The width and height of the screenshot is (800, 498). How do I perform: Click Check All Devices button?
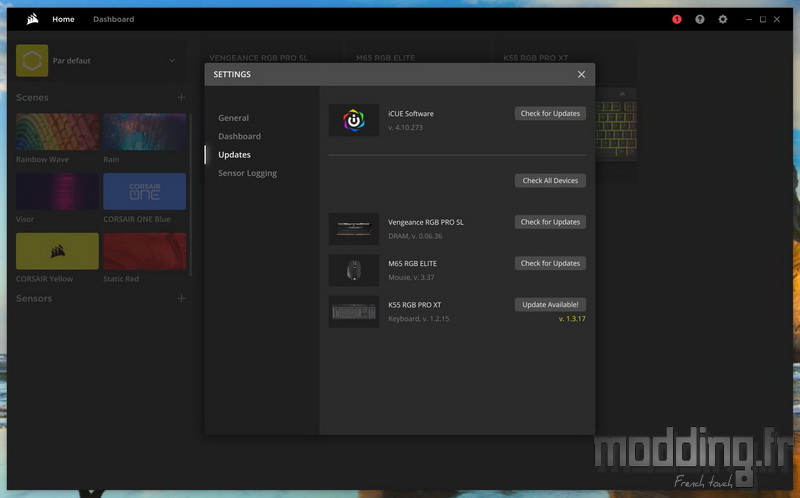coord(550,181)
